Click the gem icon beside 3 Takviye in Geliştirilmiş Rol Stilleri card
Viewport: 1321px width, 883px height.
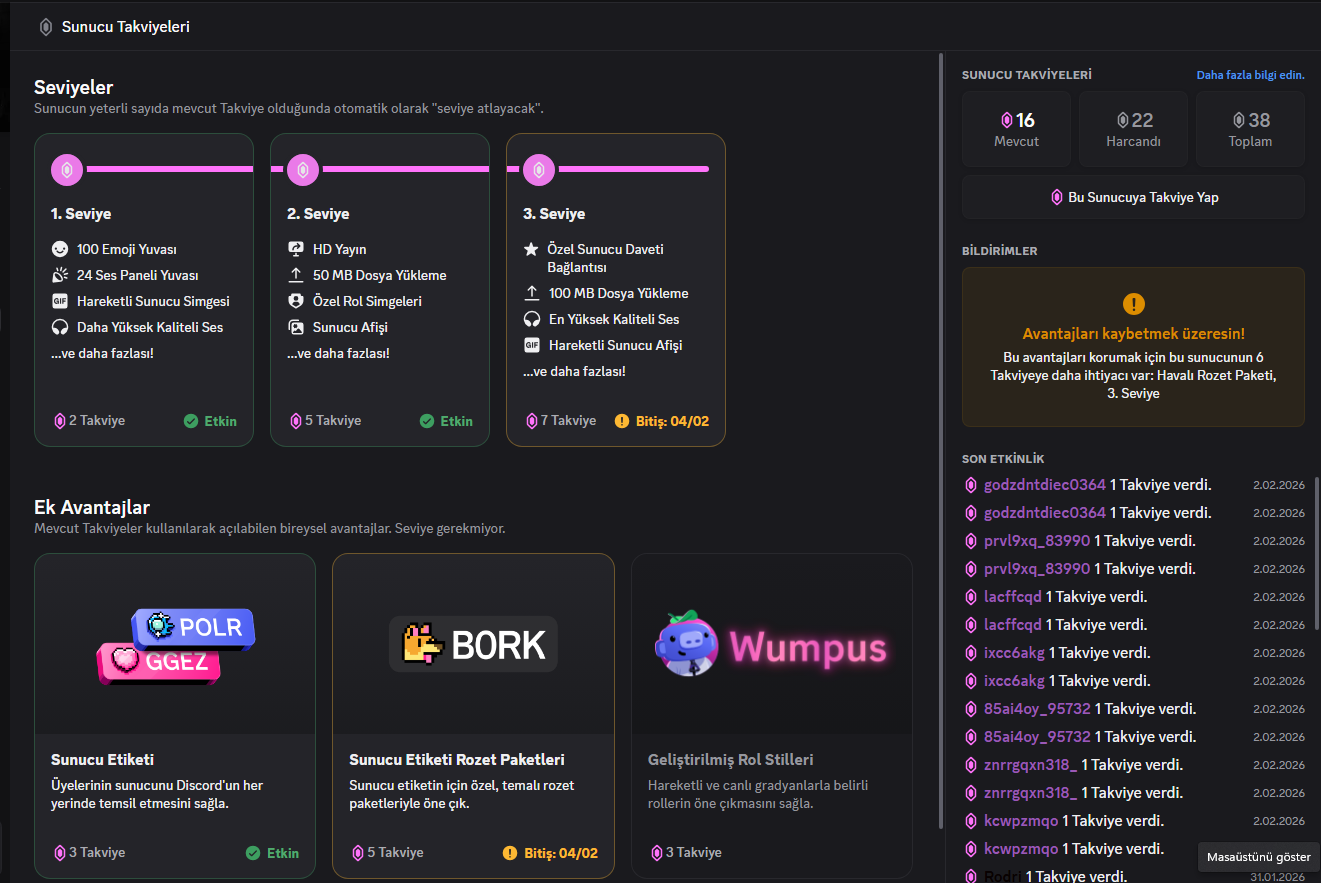point(656,853)
